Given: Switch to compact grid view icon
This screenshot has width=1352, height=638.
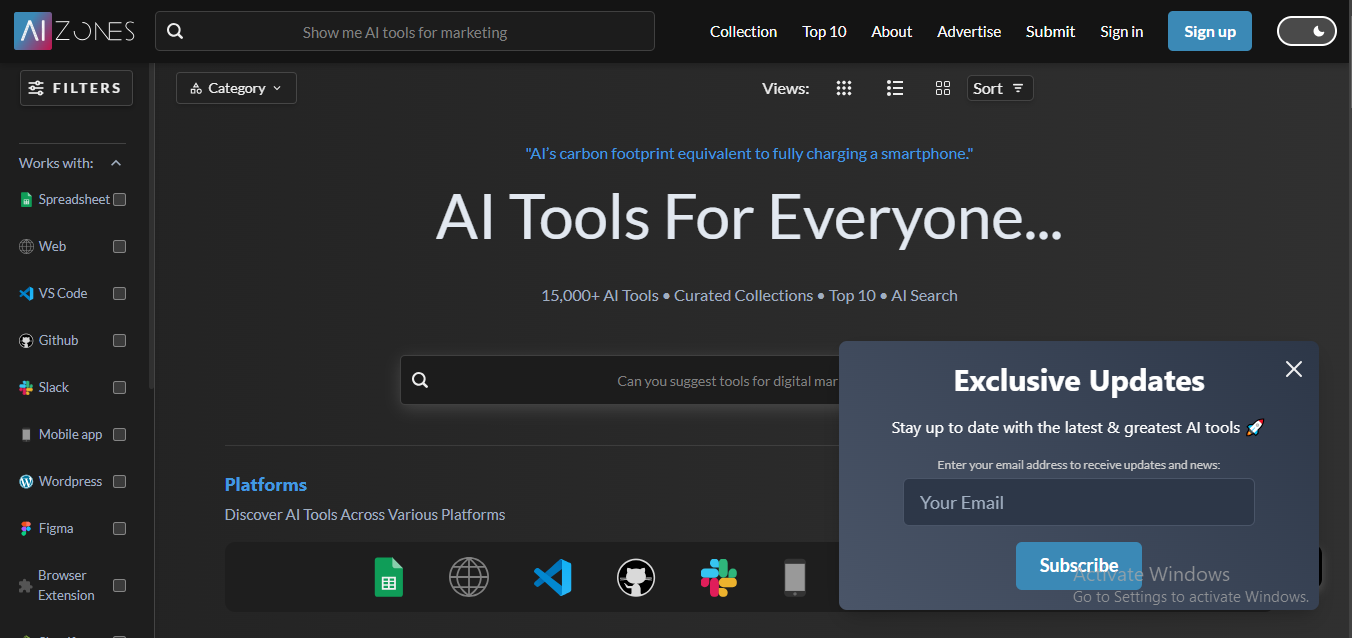Looking at the screenshot, I should [844, 88].
